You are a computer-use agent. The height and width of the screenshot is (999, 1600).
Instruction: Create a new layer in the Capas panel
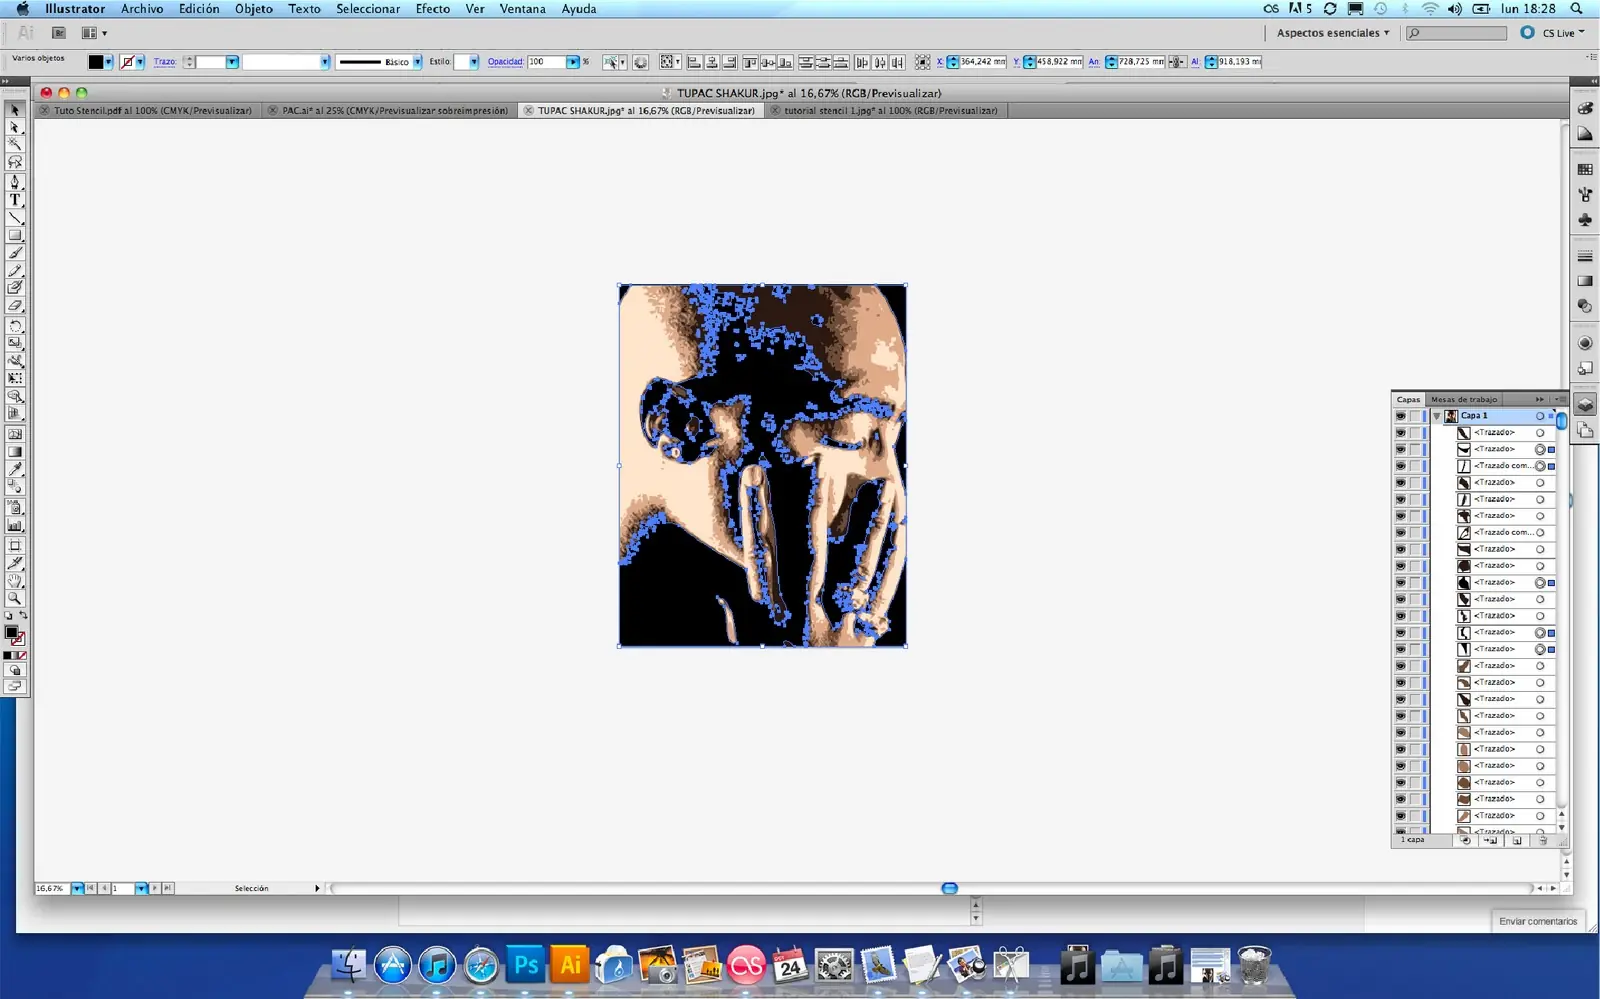(x=1517, y=841)
